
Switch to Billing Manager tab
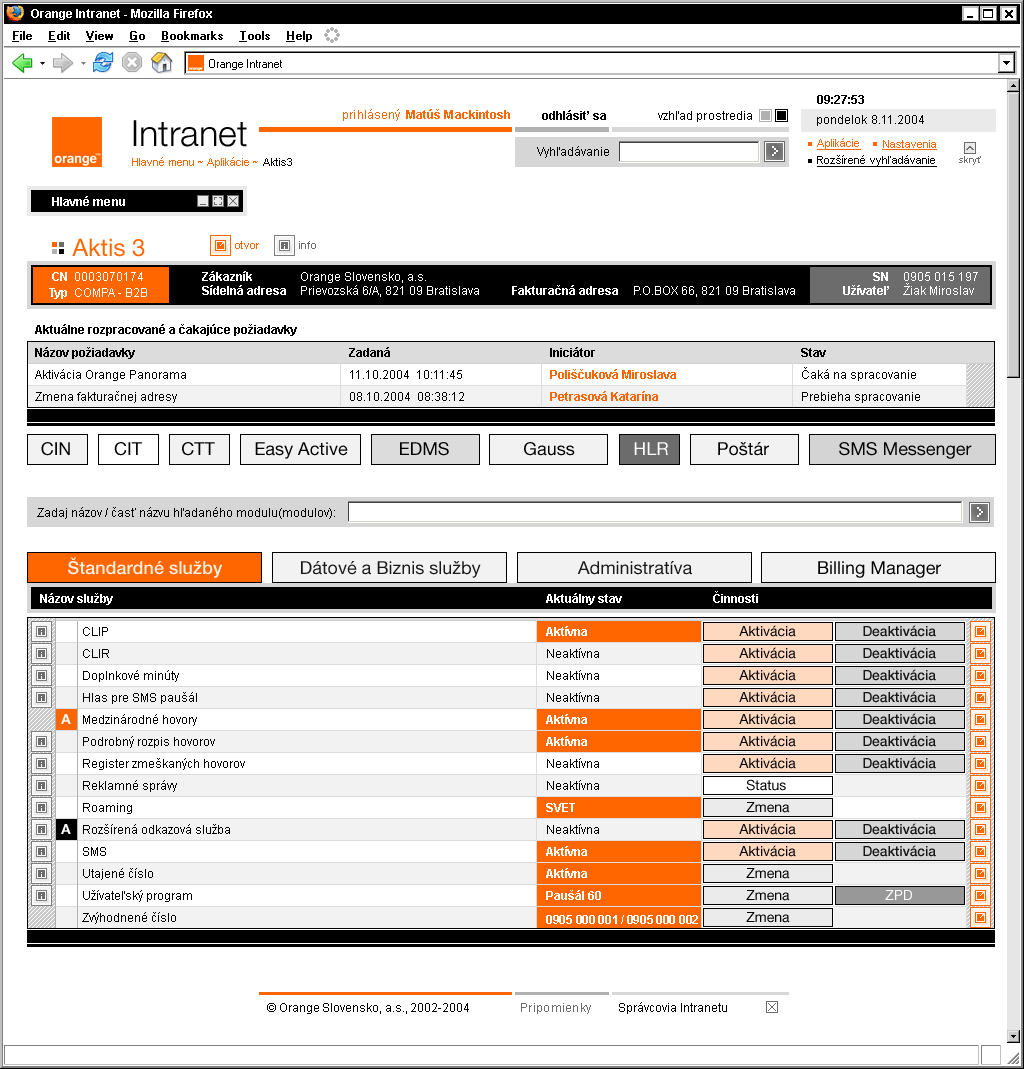[878, 568]
